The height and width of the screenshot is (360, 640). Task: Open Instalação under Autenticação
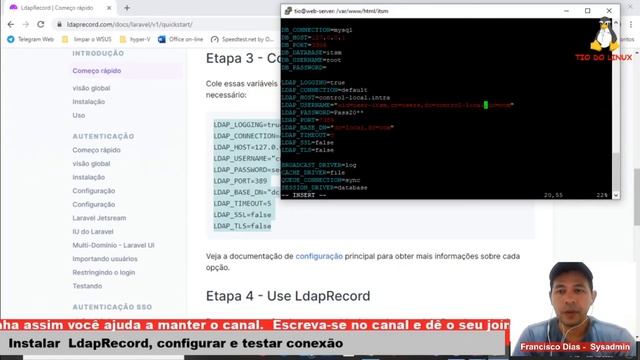89,177
